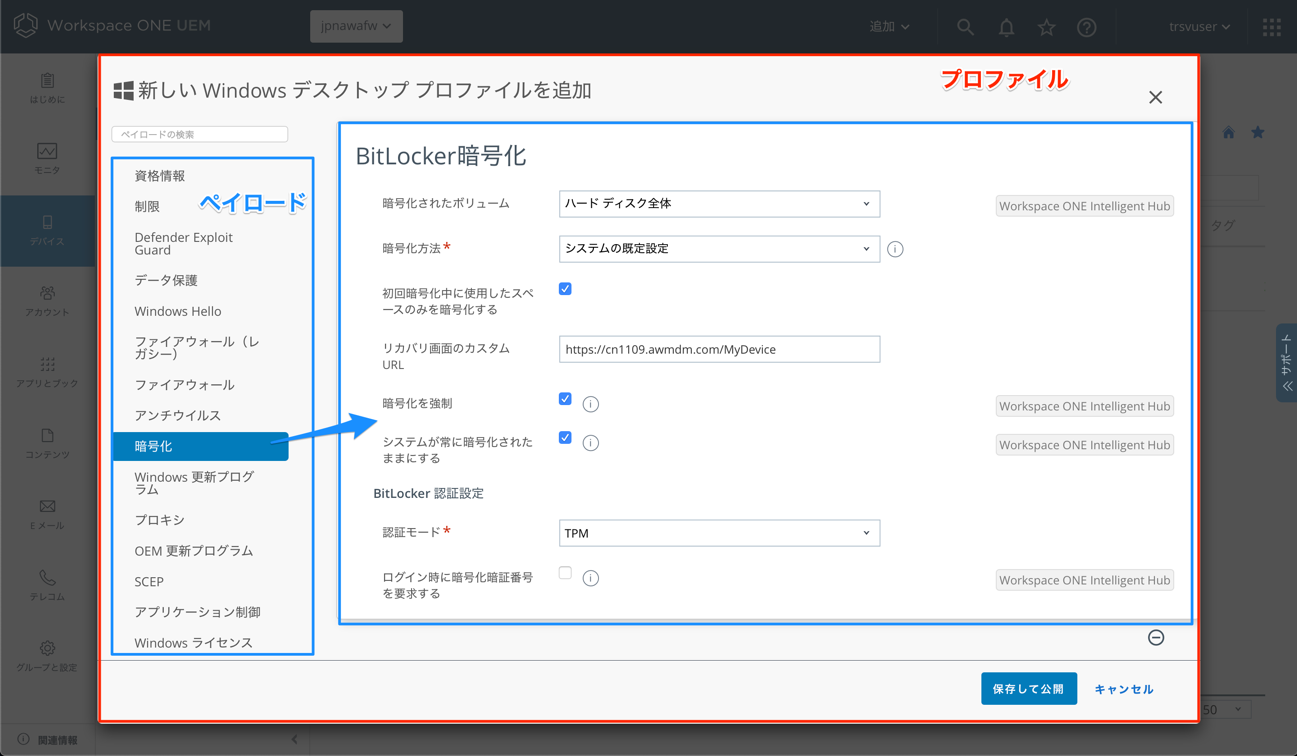Screen dimensions: 1297x756
Task: Click info icon for システムが常に暗号化
Action: pyautogui.click(x=591, y=443)
